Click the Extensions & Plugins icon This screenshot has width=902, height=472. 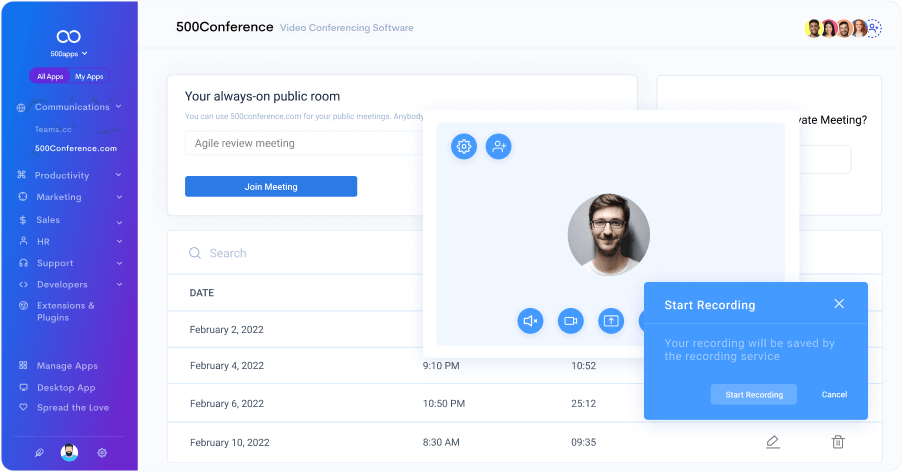pos(24,305)
